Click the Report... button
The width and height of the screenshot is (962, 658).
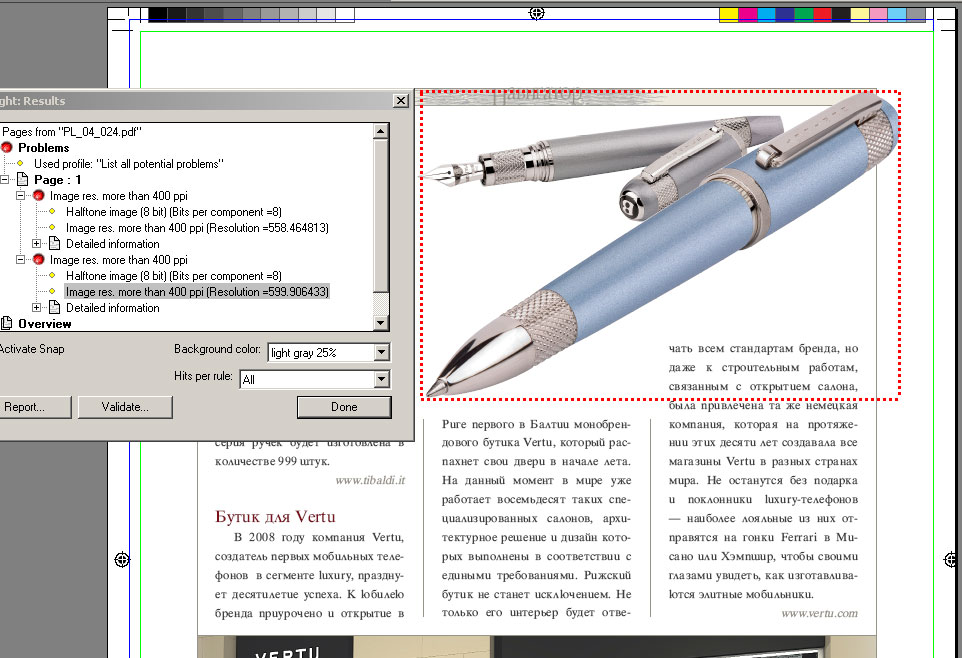(34, 407)
